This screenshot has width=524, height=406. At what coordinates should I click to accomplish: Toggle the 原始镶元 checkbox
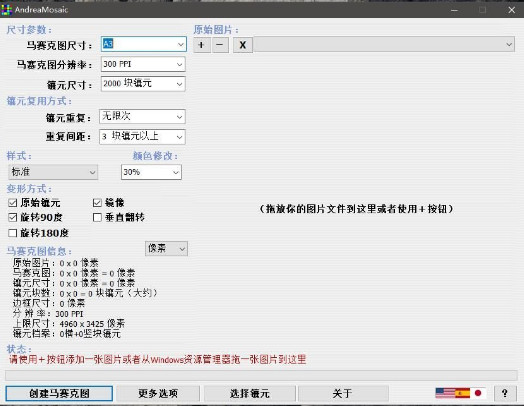(x=13, y=202)
